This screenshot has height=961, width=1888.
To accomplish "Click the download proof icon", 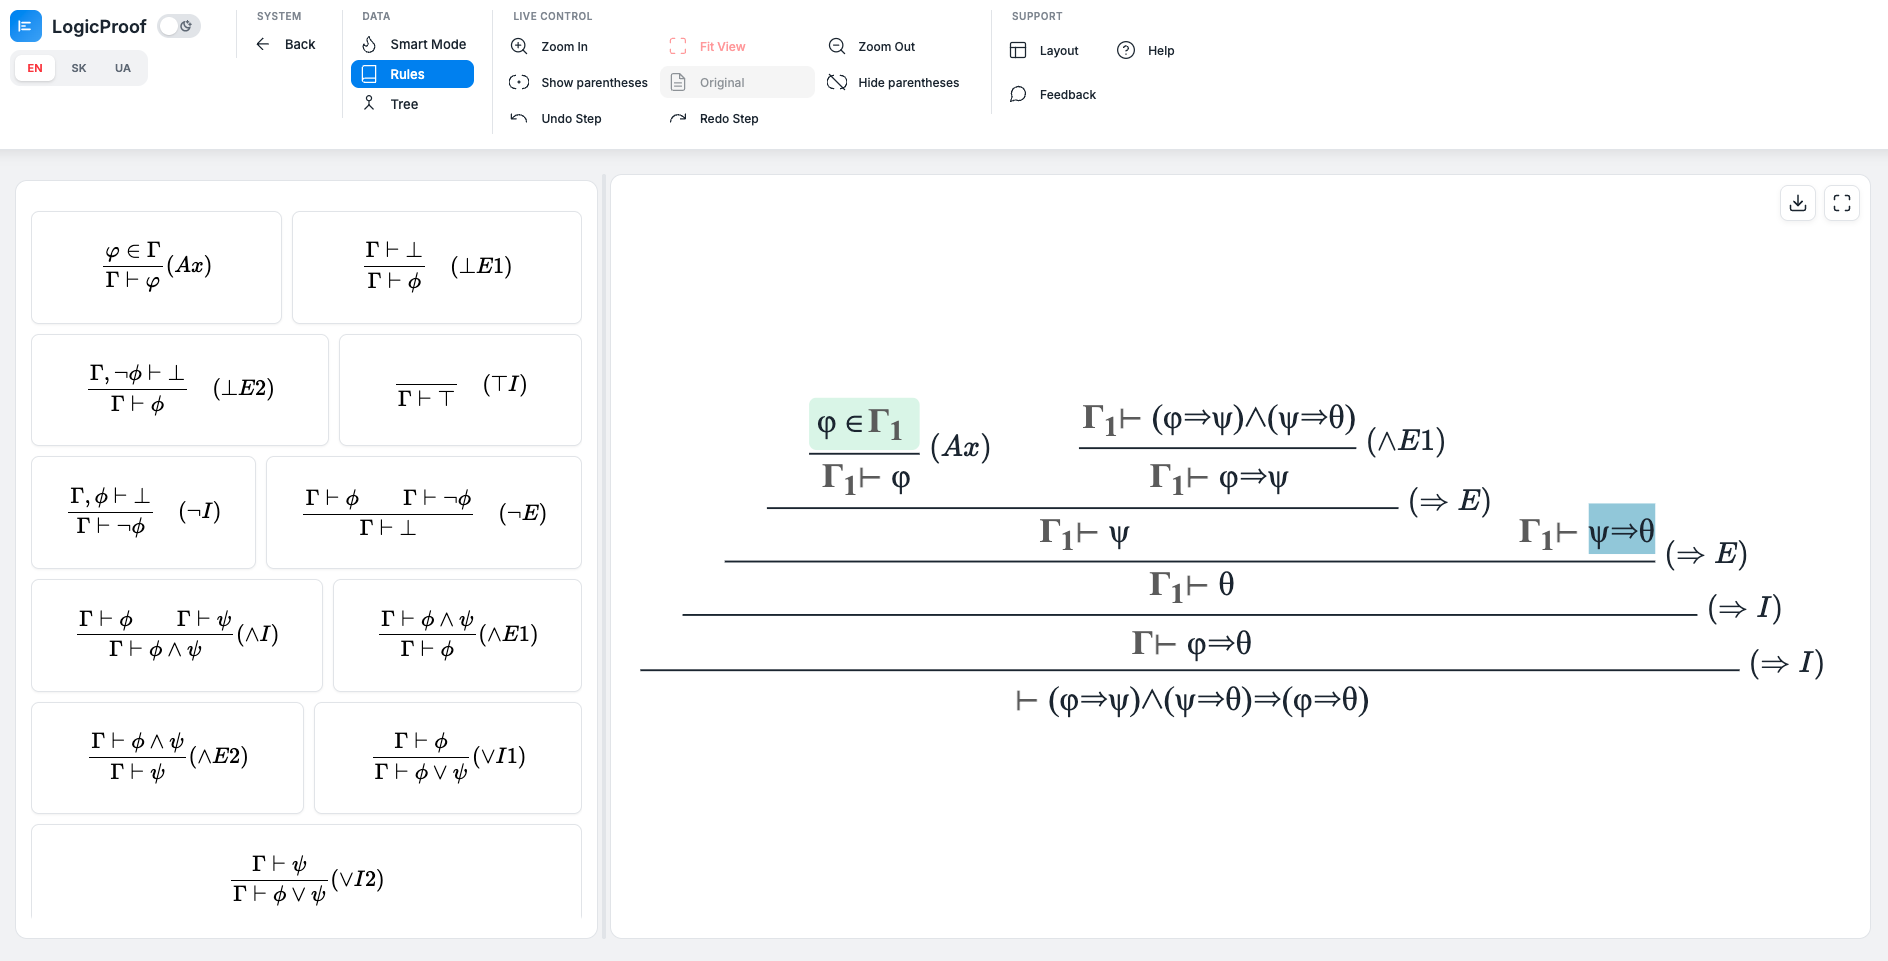I will (1798, 204).
